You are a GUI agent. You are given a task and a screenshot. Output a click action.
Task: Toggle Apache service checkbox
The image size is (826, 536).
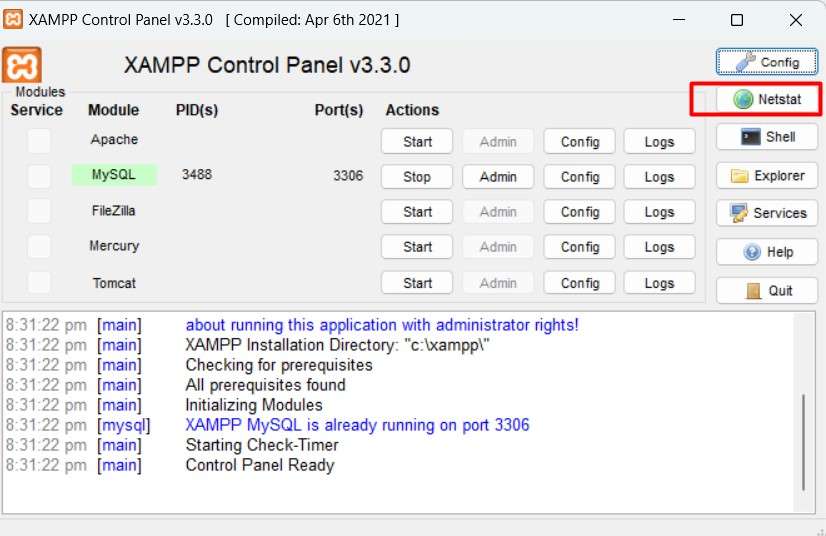(x=39, y=141)
